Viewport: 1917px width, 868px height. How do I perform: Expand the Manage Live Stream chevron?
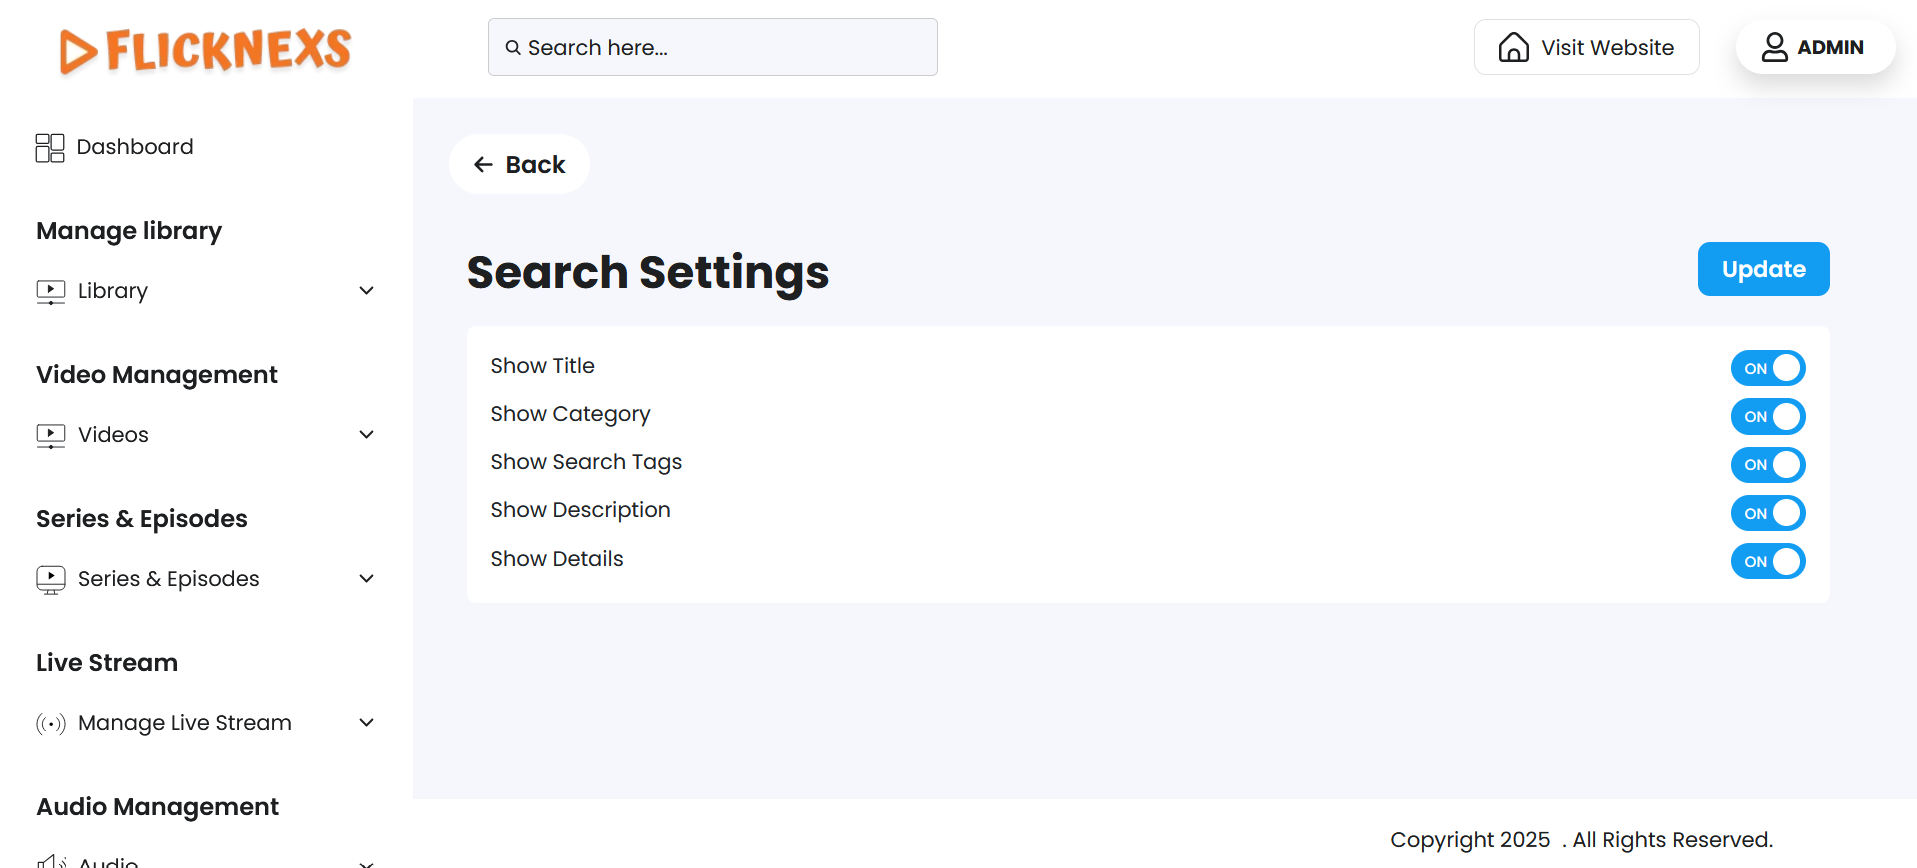pyautogui.click(x=367, y=723)
